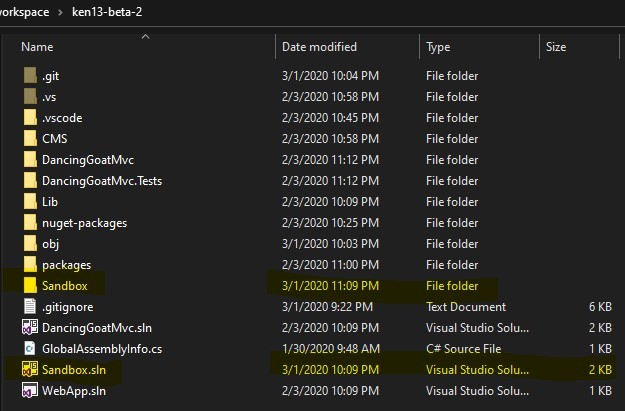Click the 2 KB size of DancingGoatMvc.sln
This screenshot has height=411, width=625.
(600, 328)
